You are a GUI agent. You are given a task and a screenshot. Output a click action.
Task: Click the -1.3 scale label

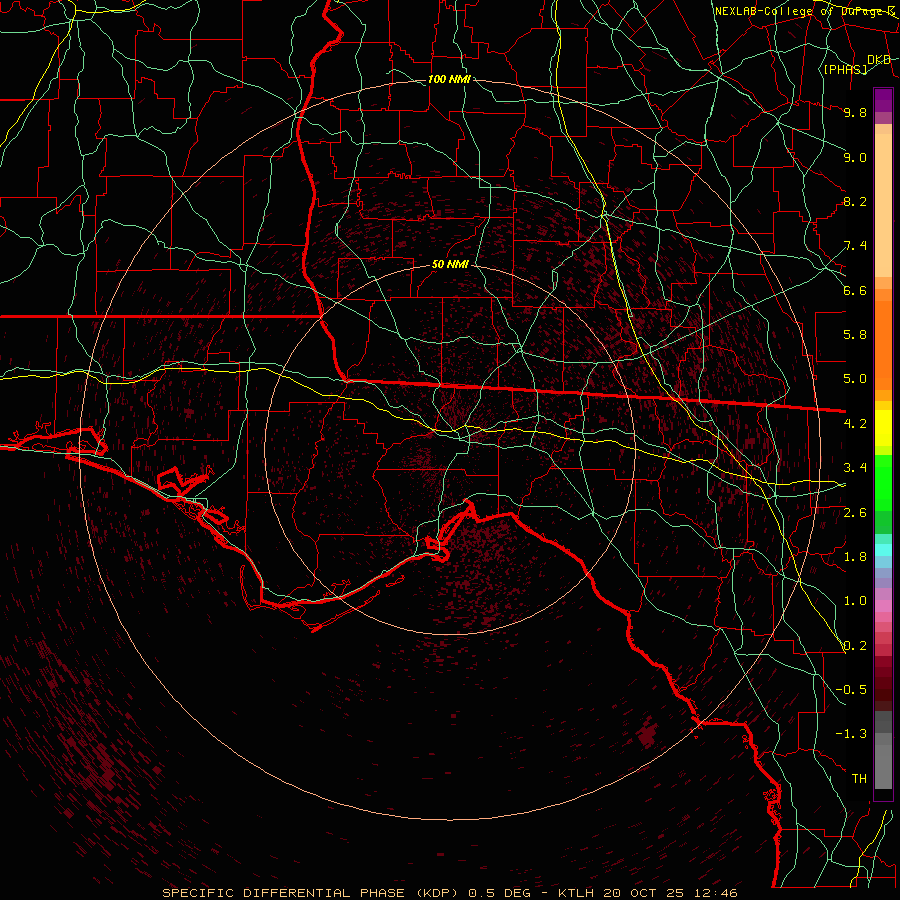click(x=851, y=734)
